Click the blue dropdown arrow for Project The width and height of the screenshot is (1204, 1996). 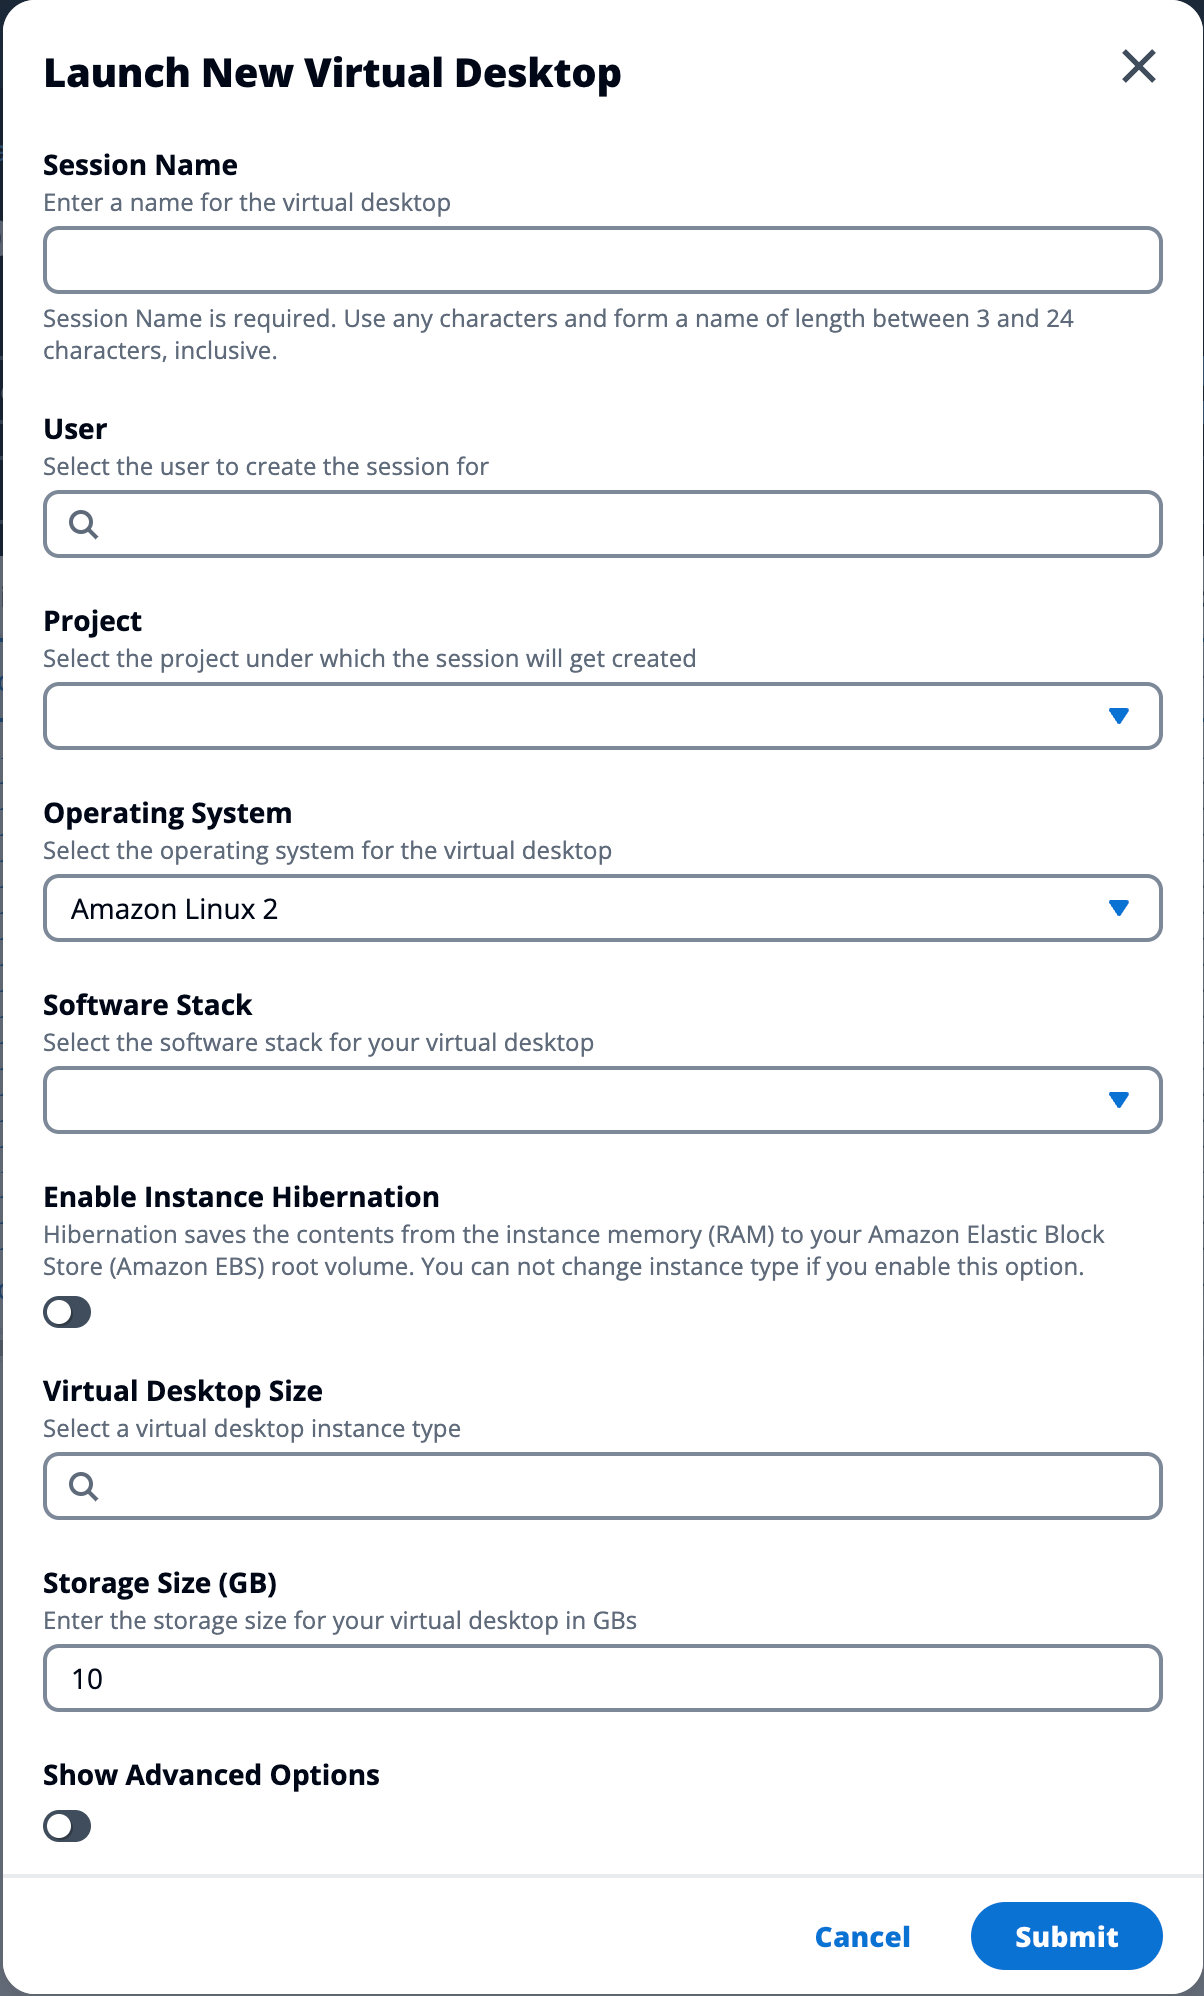point(1118,716)
